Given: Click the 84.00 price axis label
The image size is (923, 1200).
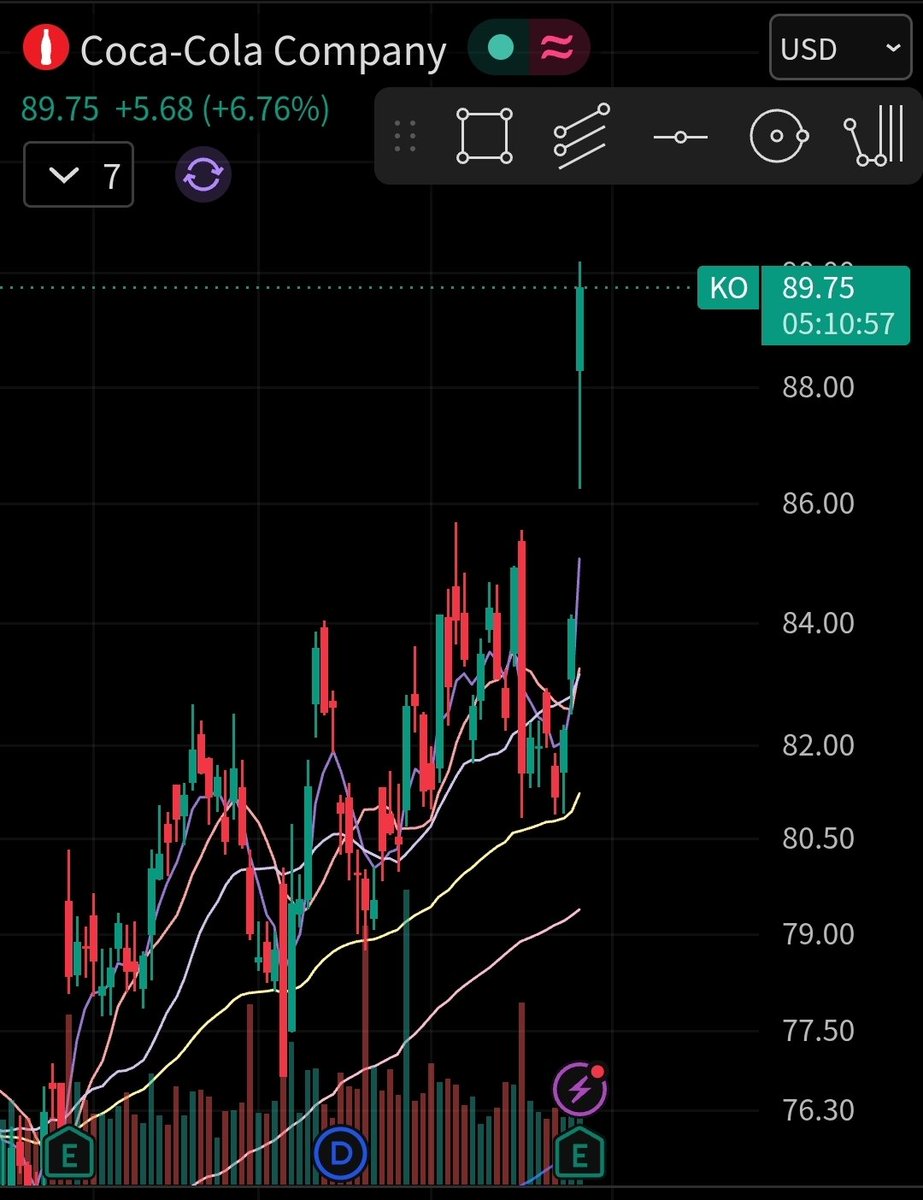Looking at the screenshot, I should coord(819,623).
